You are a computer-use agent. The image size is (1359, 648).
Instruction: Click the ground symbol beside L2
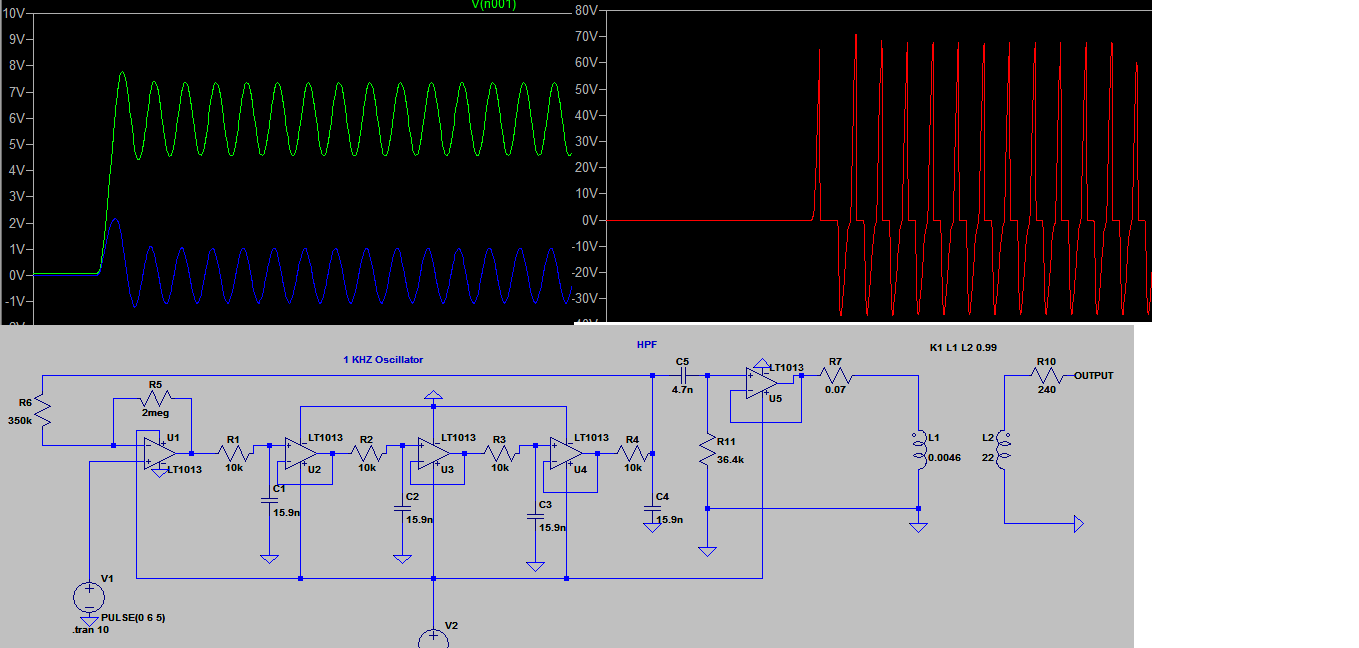1078,523
